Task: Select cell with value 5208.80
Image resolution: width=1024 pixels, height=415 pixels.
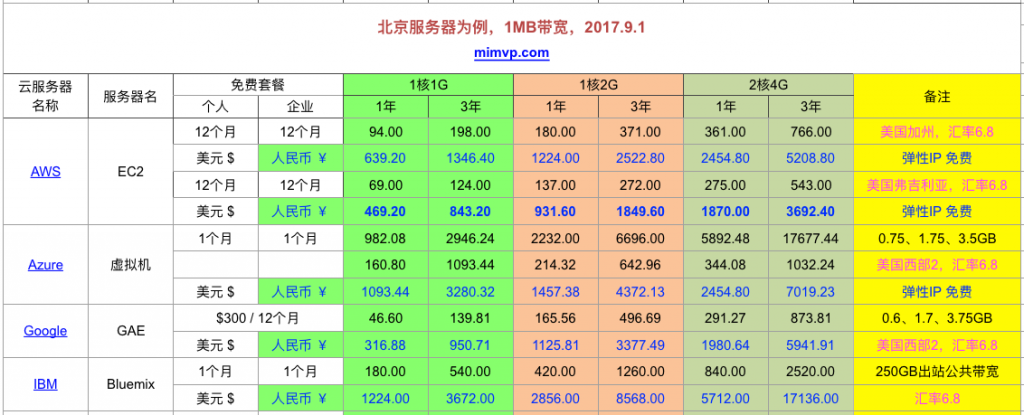Action: (x=811, y=158)
